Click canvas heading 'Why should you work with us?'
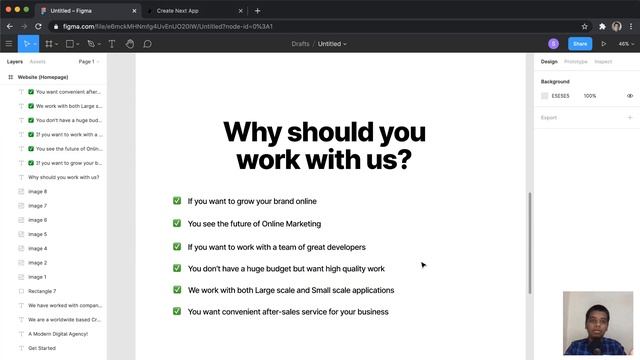This screenshot has height=360, width=640. click(x=324, y=146)
